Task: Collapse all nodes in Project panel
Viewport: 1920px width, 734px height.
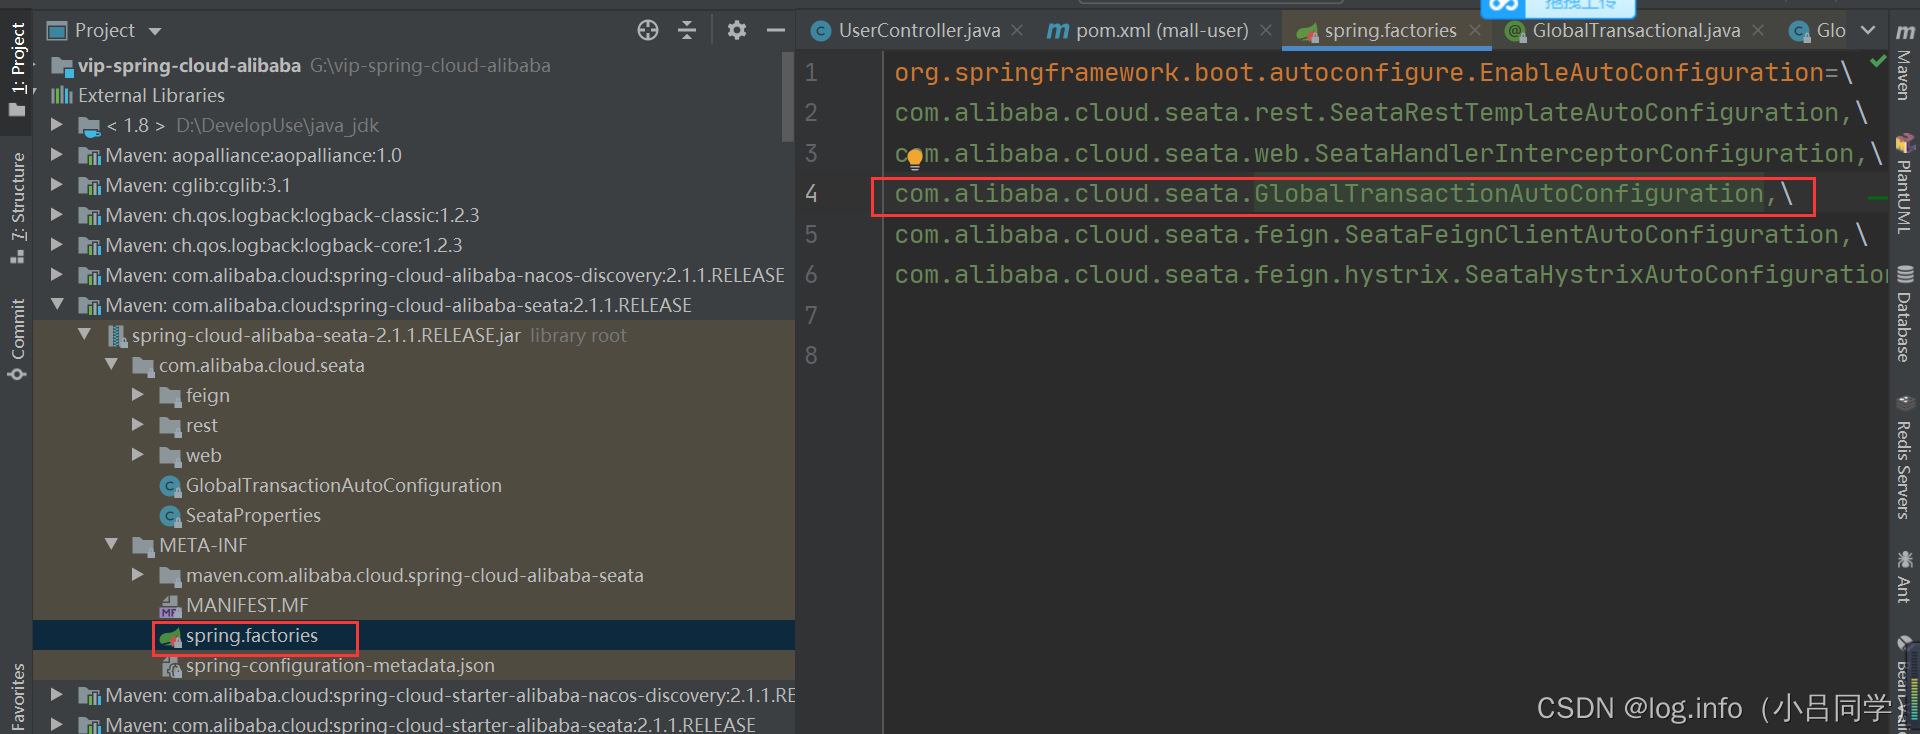Action: click(x=687, y=30)
